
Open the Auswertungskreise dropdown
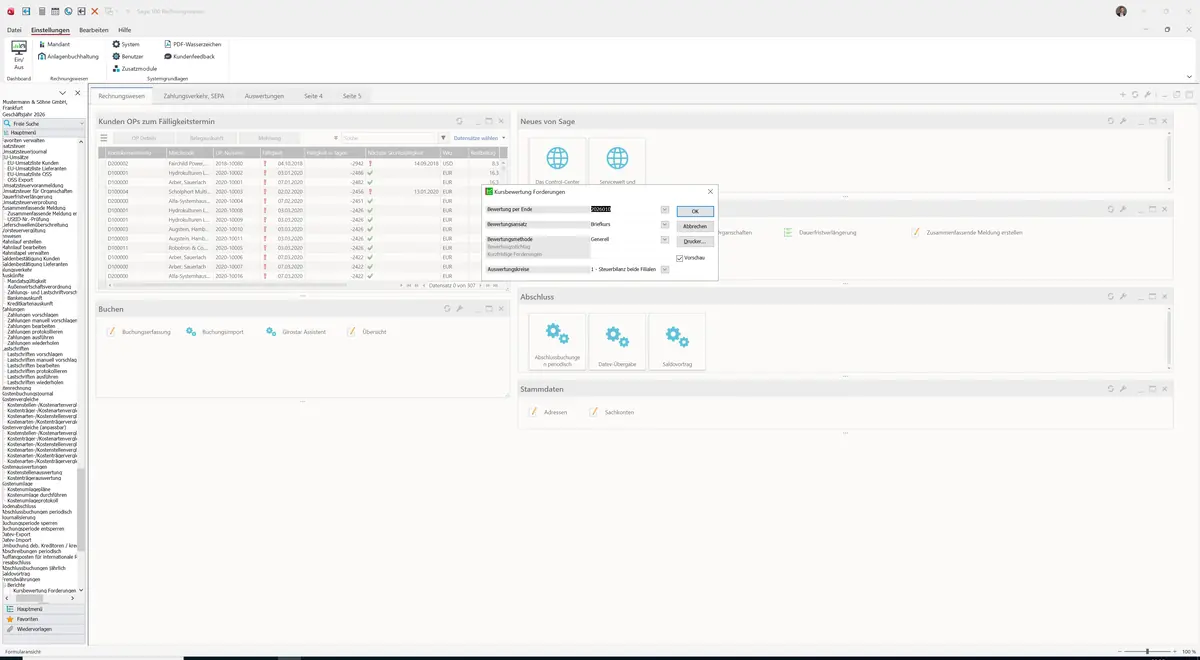[x=665, y=270]
